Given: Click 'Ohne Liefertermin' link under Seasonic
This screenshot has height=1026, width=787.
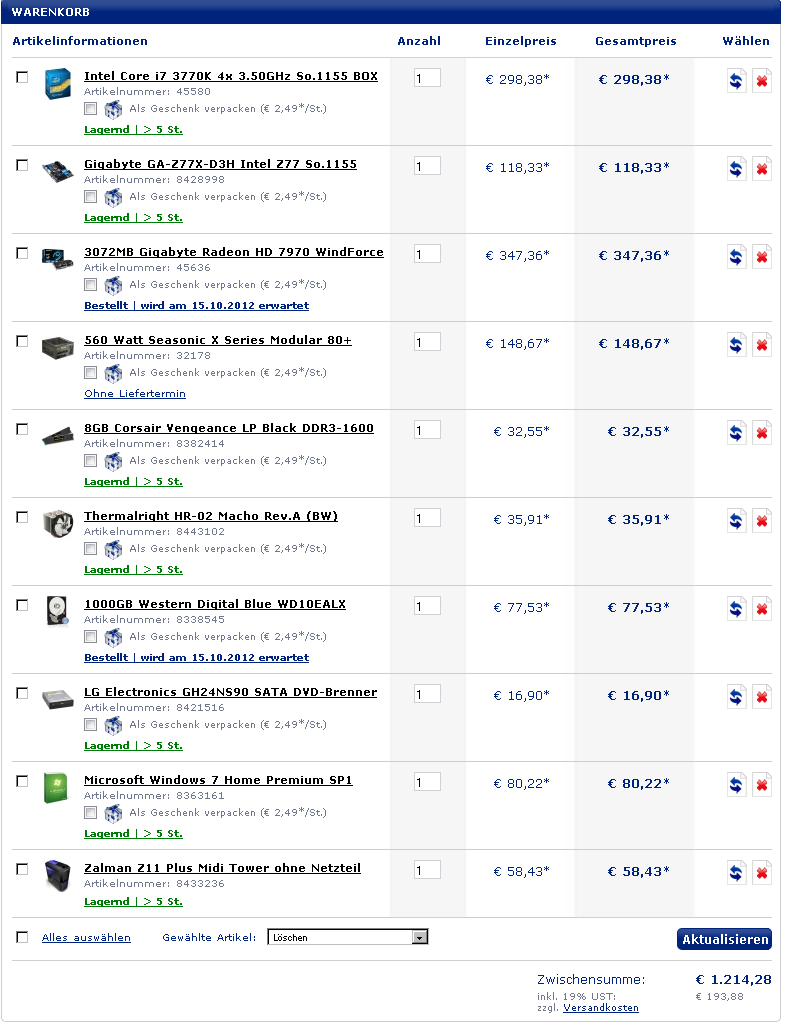Looking at the screenshot, I should click(x=135, y=394).
